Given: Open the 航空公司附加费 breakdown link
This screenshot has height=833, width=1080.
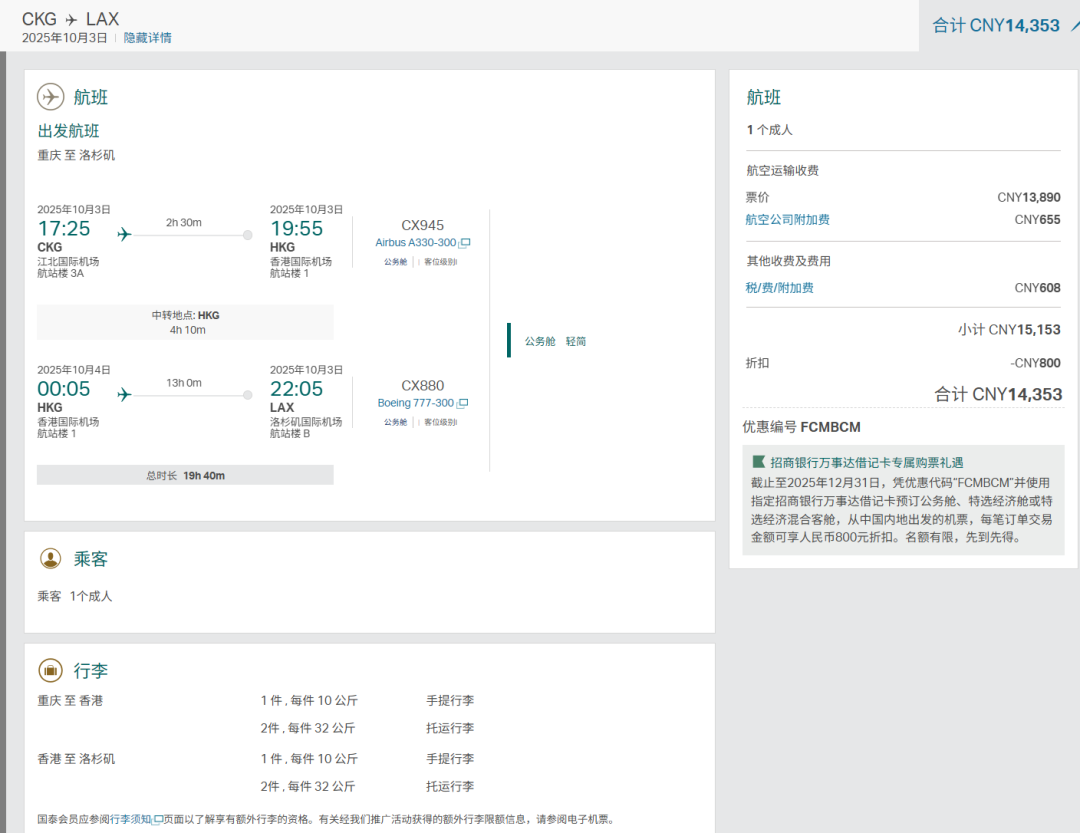Looking at the screenshot, I should pos(787,220).
